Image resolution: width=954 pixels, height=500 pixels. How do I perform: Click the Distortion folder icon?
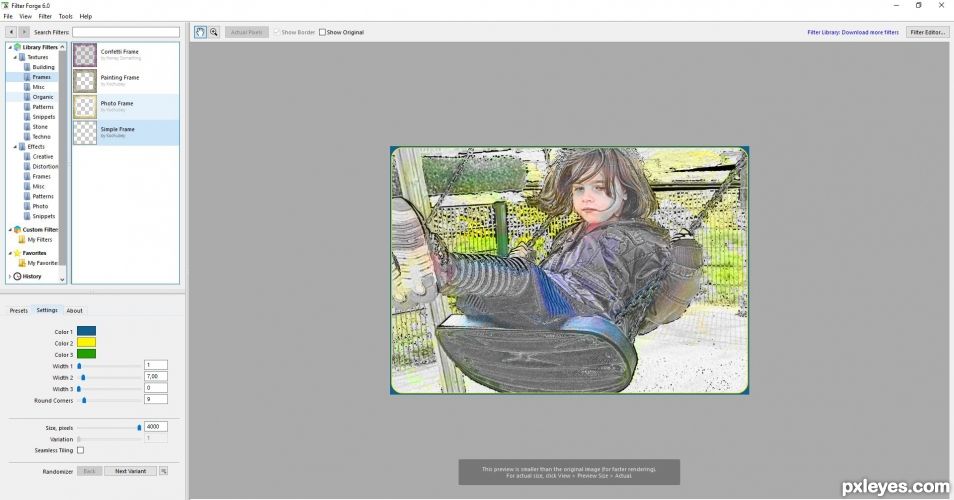click(x=27, y=166)
